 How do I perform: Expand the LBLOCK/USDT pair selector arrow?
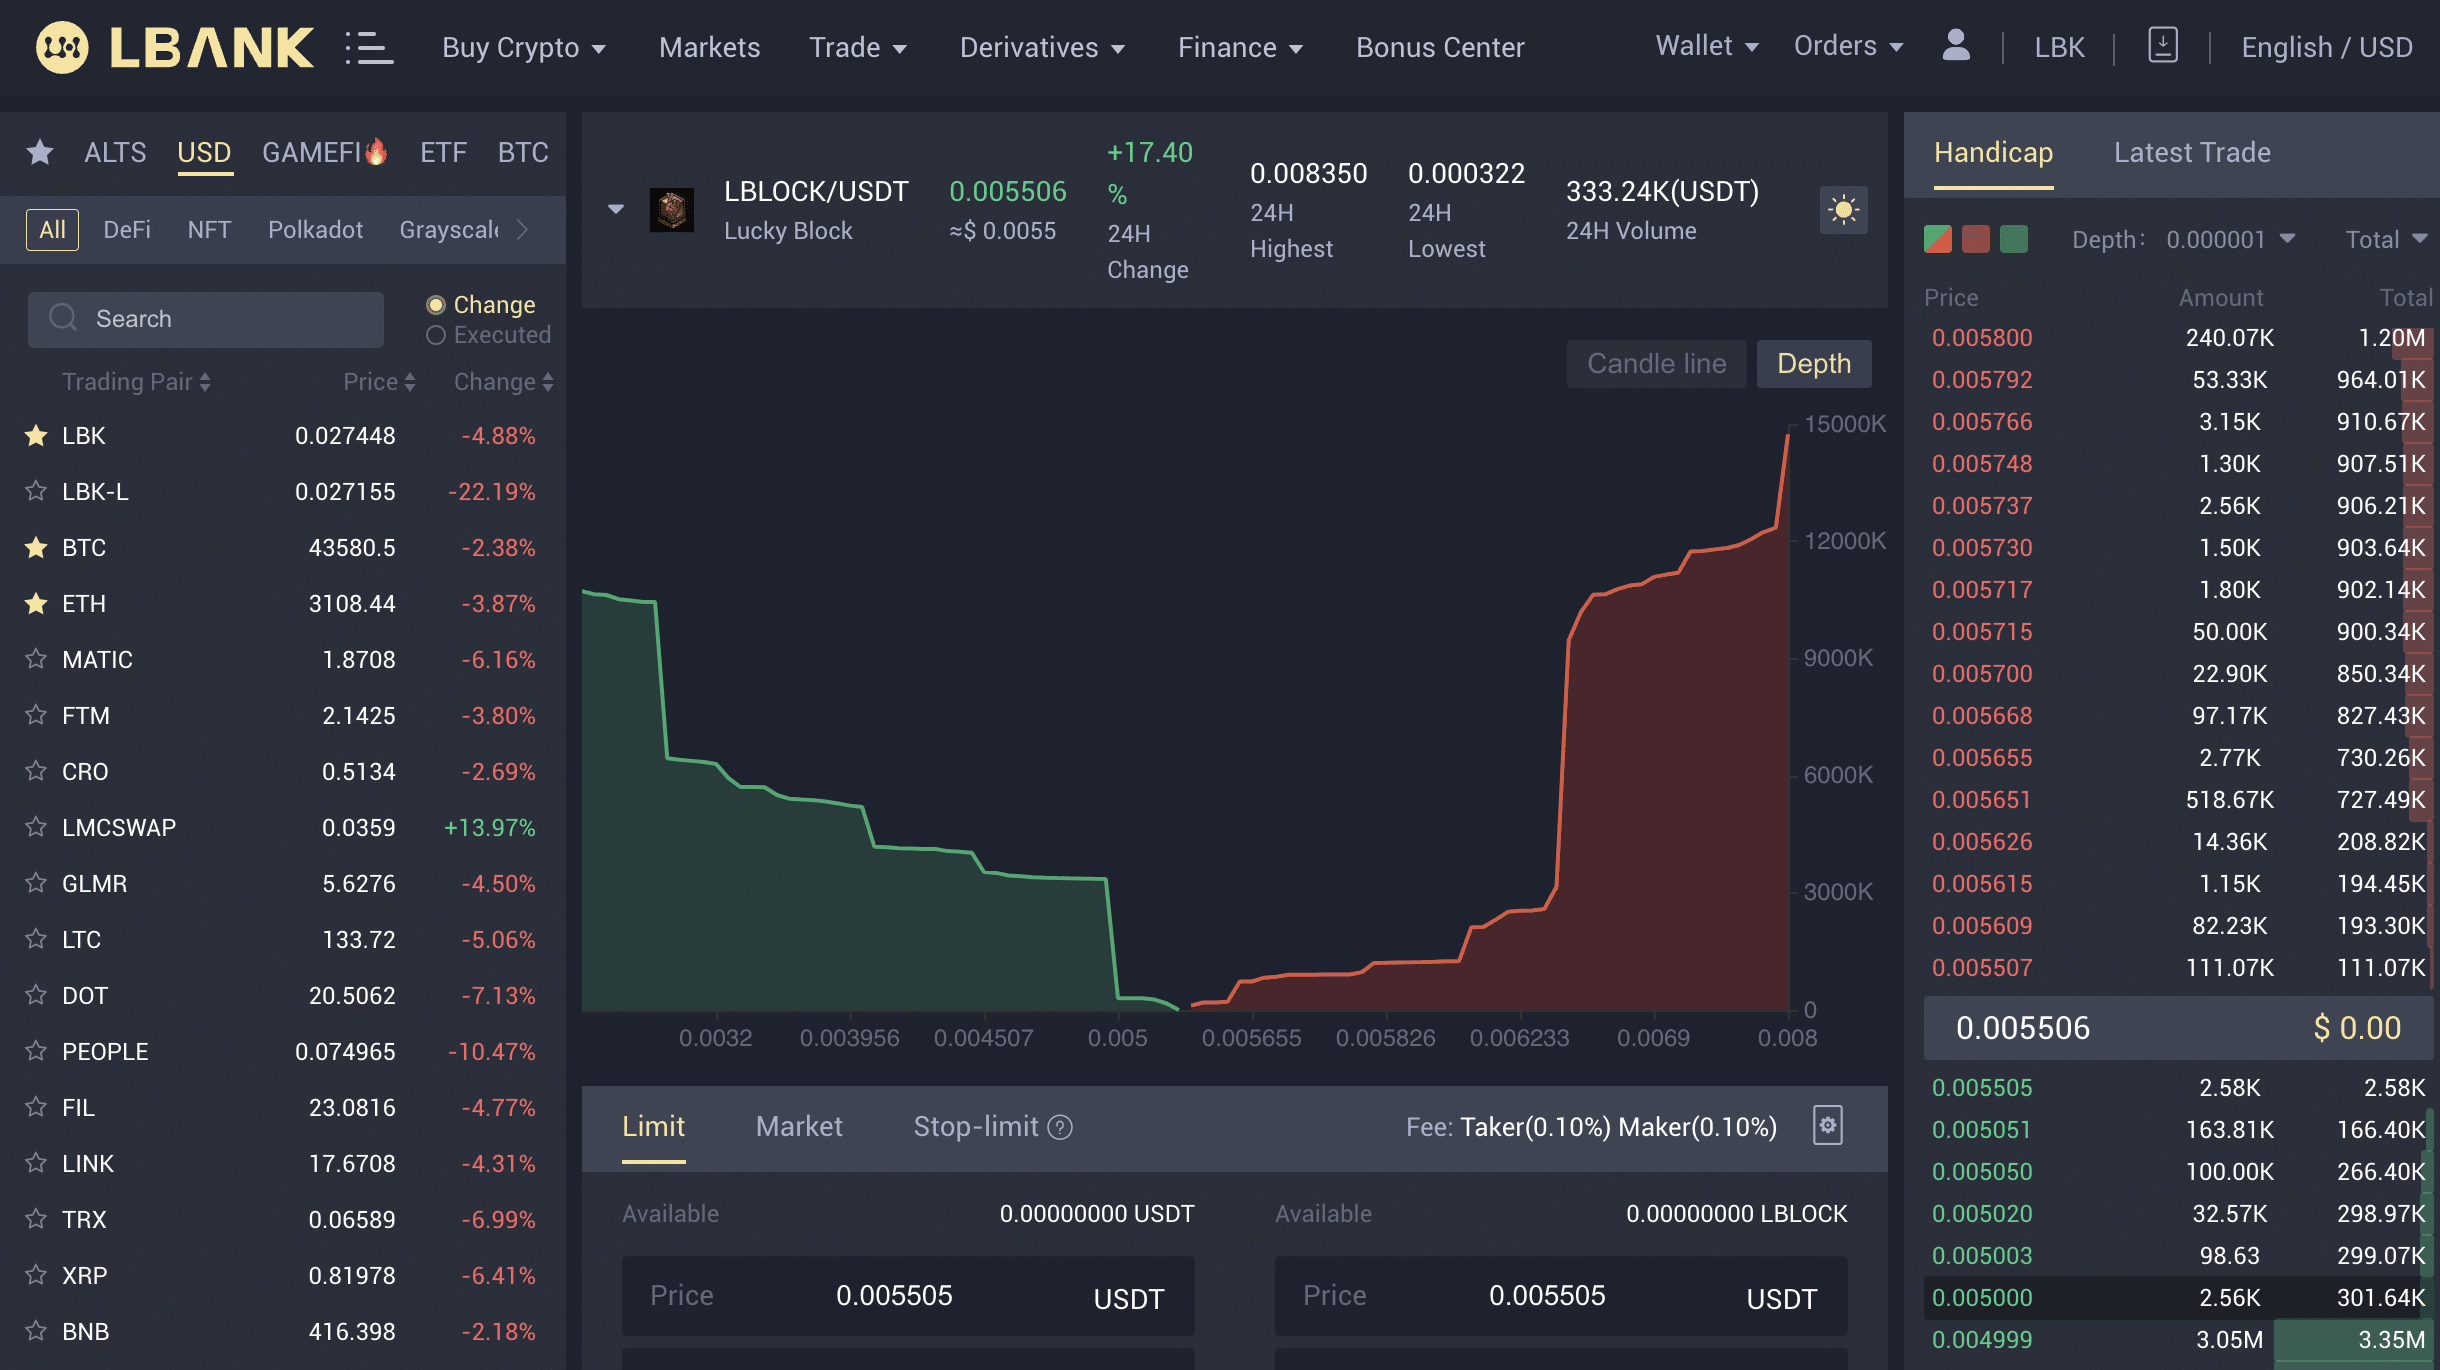point(616,209)
